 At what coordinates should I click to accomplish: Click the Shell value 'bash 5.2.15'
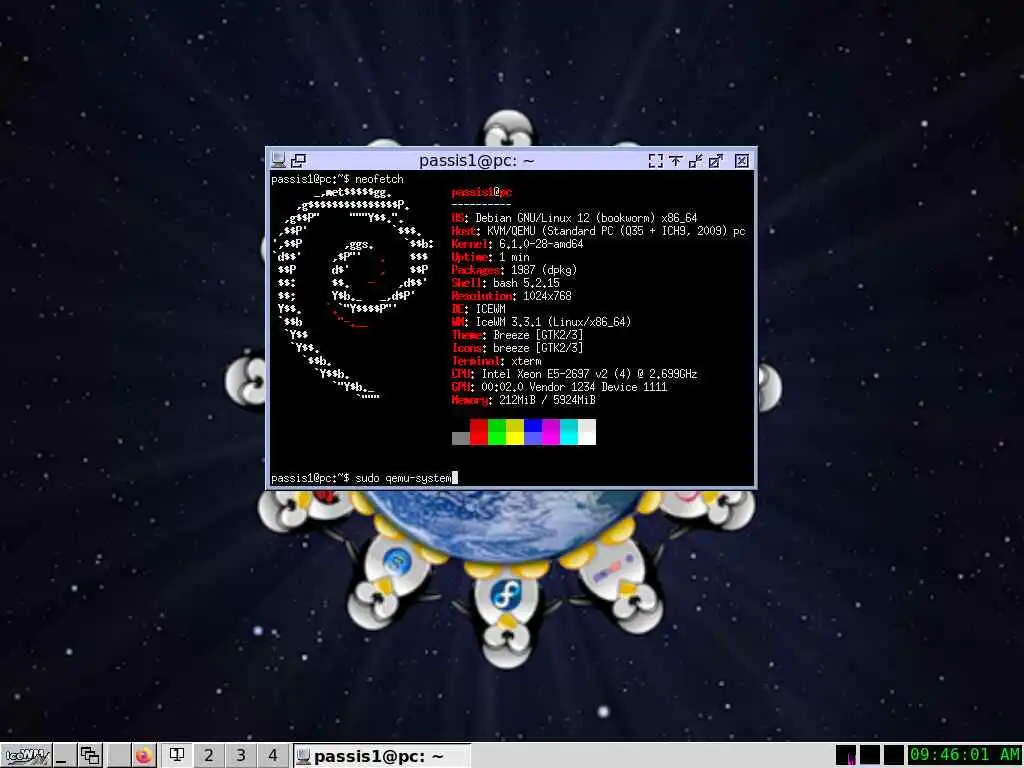(526, 283)
